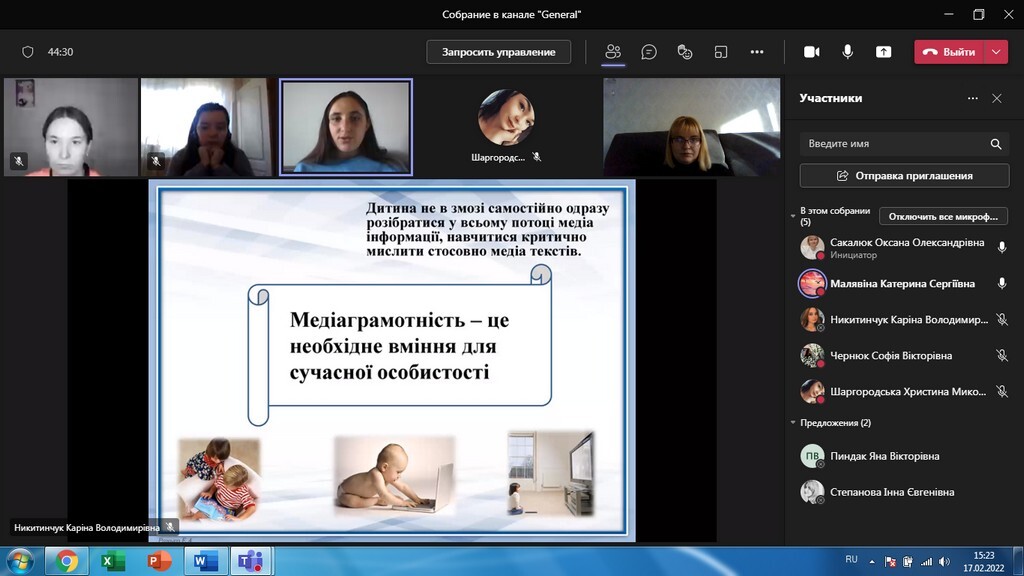
Task: Click the shield security icon near timer
Action: [28, 52]
